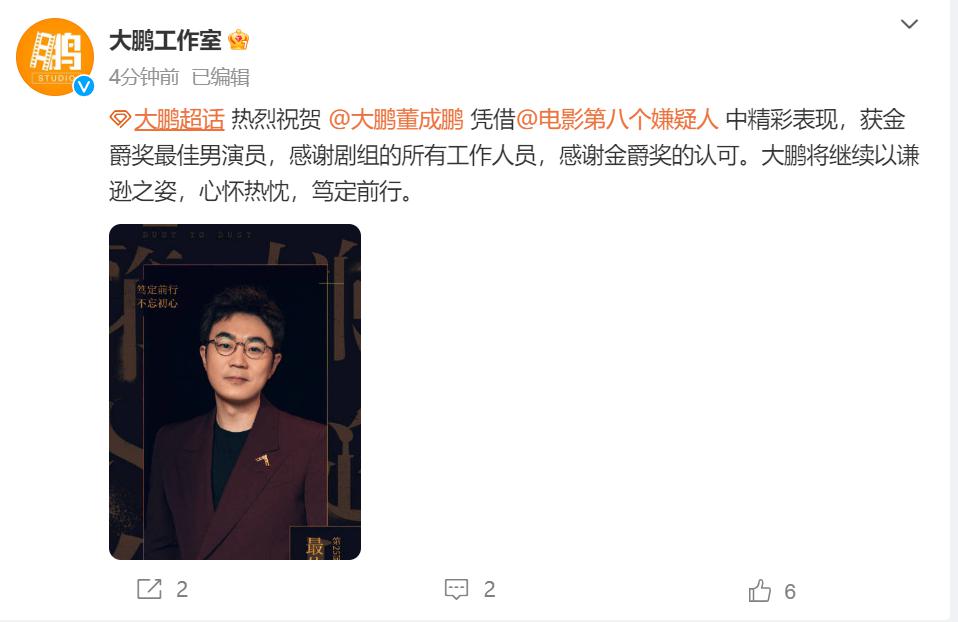The height and width of the screenshot is (622, 958).
Task: Click the blue verified V badge
Action: coord(84,86)
